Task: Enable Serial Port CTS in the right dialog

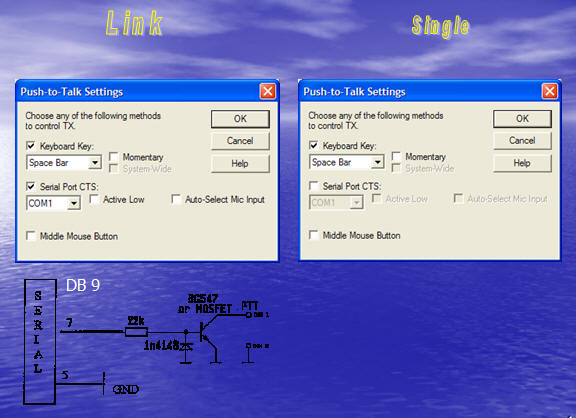Action: point(314,186)
